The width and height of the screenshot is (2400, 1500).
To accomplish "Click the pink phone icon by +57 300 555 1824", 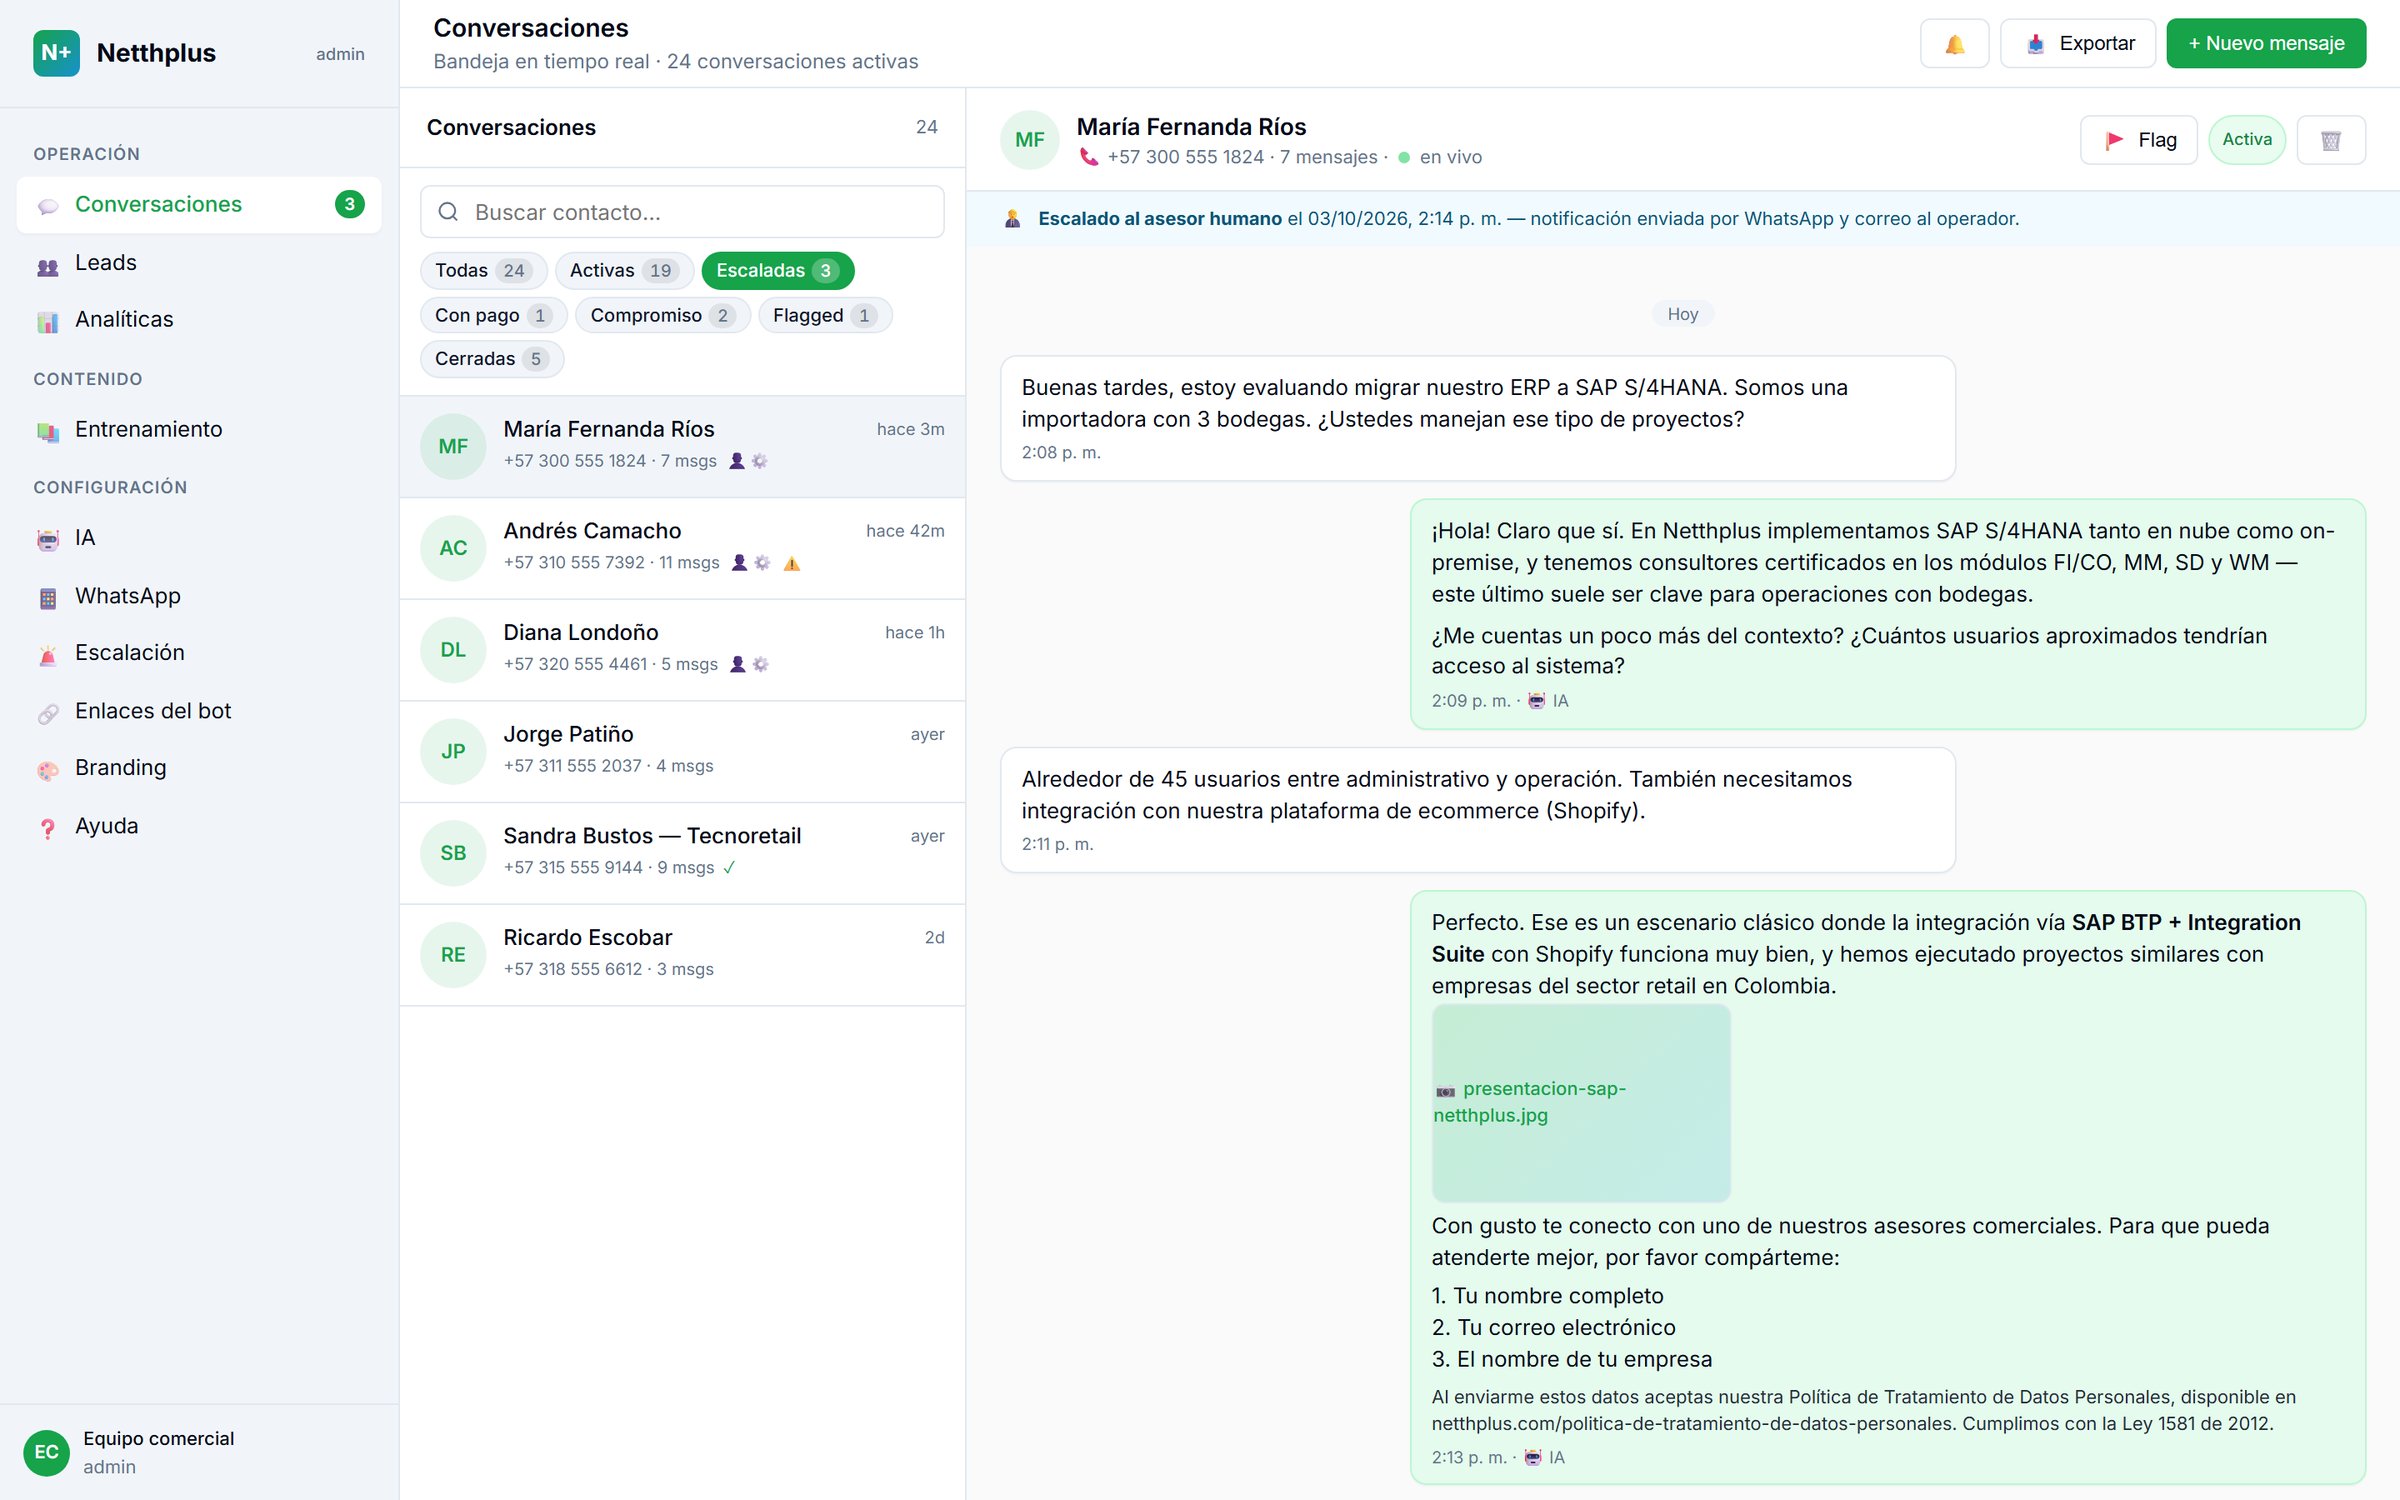I will click(1088, 157).
